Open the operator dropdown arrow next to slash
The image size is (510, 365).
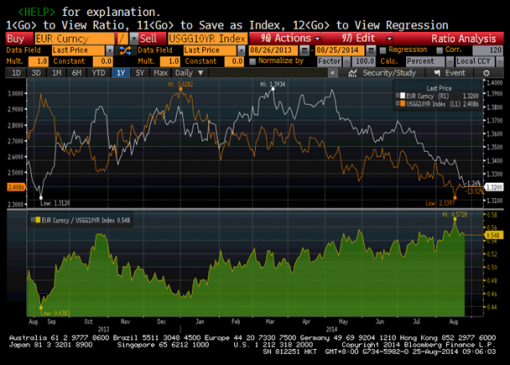pyautogui.click(x=134, y=39)
